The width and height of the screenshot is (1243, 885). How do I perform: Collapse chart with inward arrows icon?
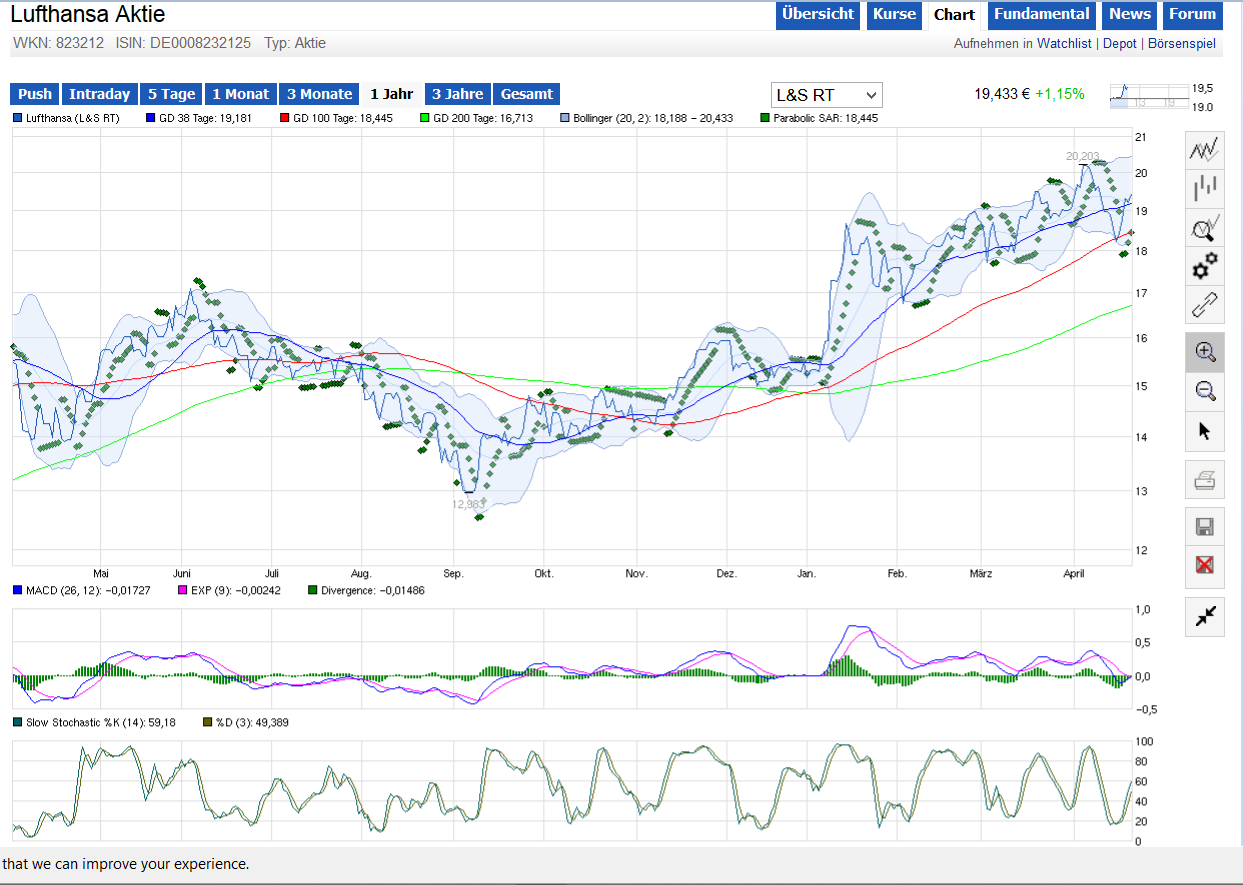(x=1204, y=616)
